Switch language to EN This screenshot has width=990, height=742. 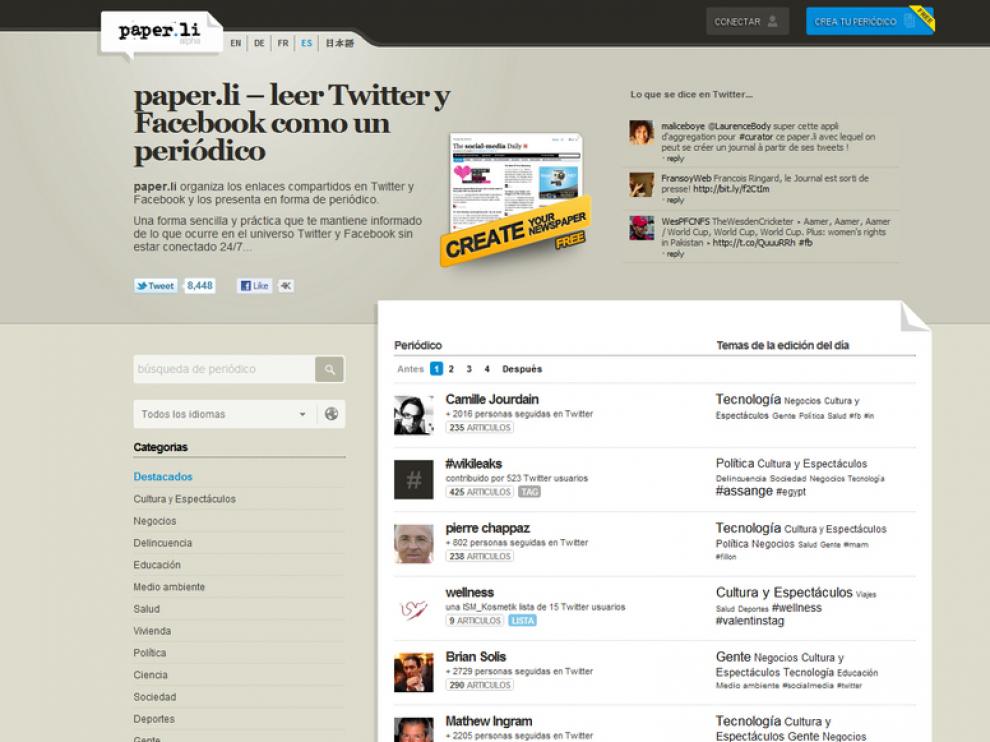click(x=236, y=44)
